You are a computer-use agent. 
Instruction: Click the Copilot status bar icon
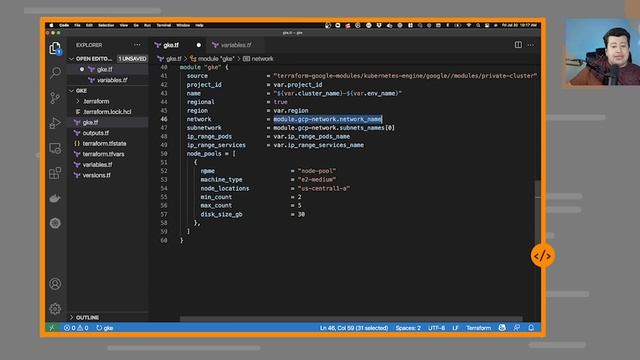[502, 328]
